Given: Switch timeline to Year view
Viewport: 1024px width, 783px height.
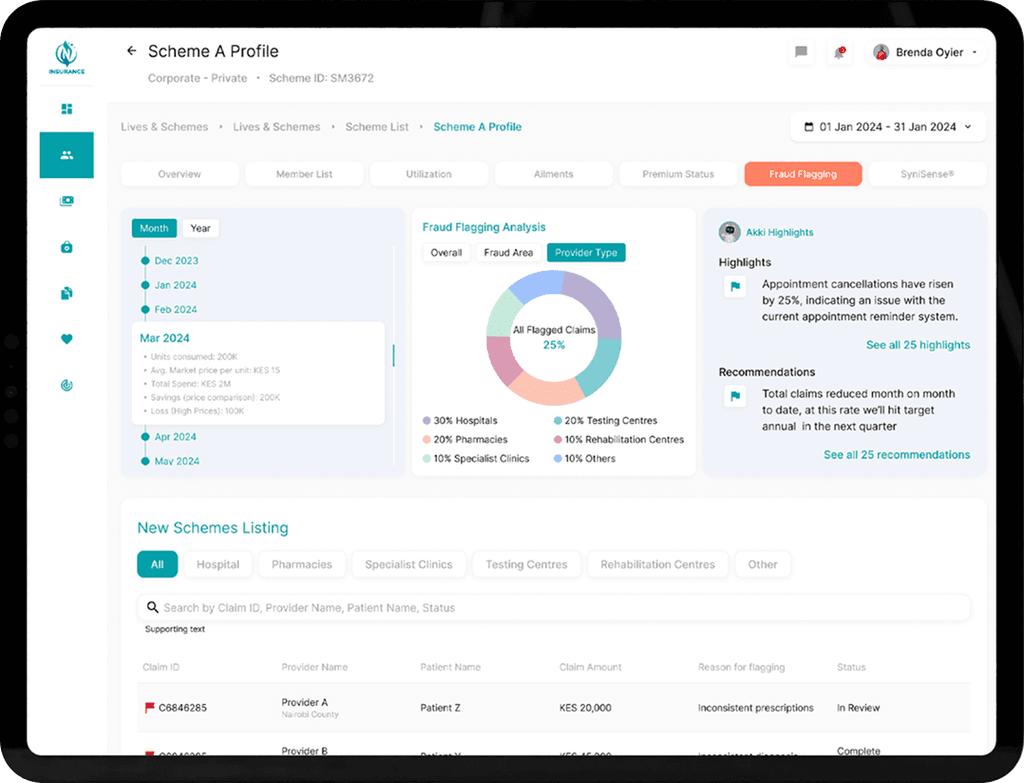Looking at the screenshot, I should click(x=200, y=228).
